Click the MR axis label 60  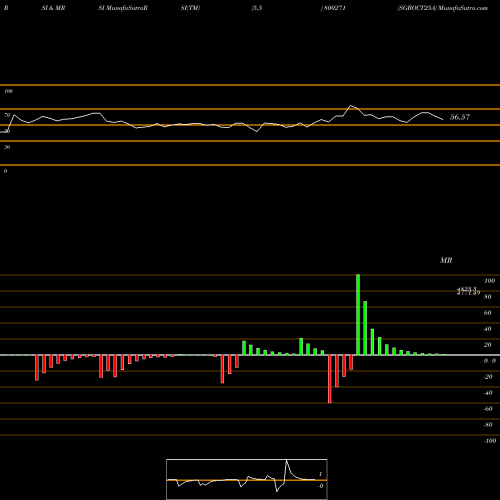(488, 313)
